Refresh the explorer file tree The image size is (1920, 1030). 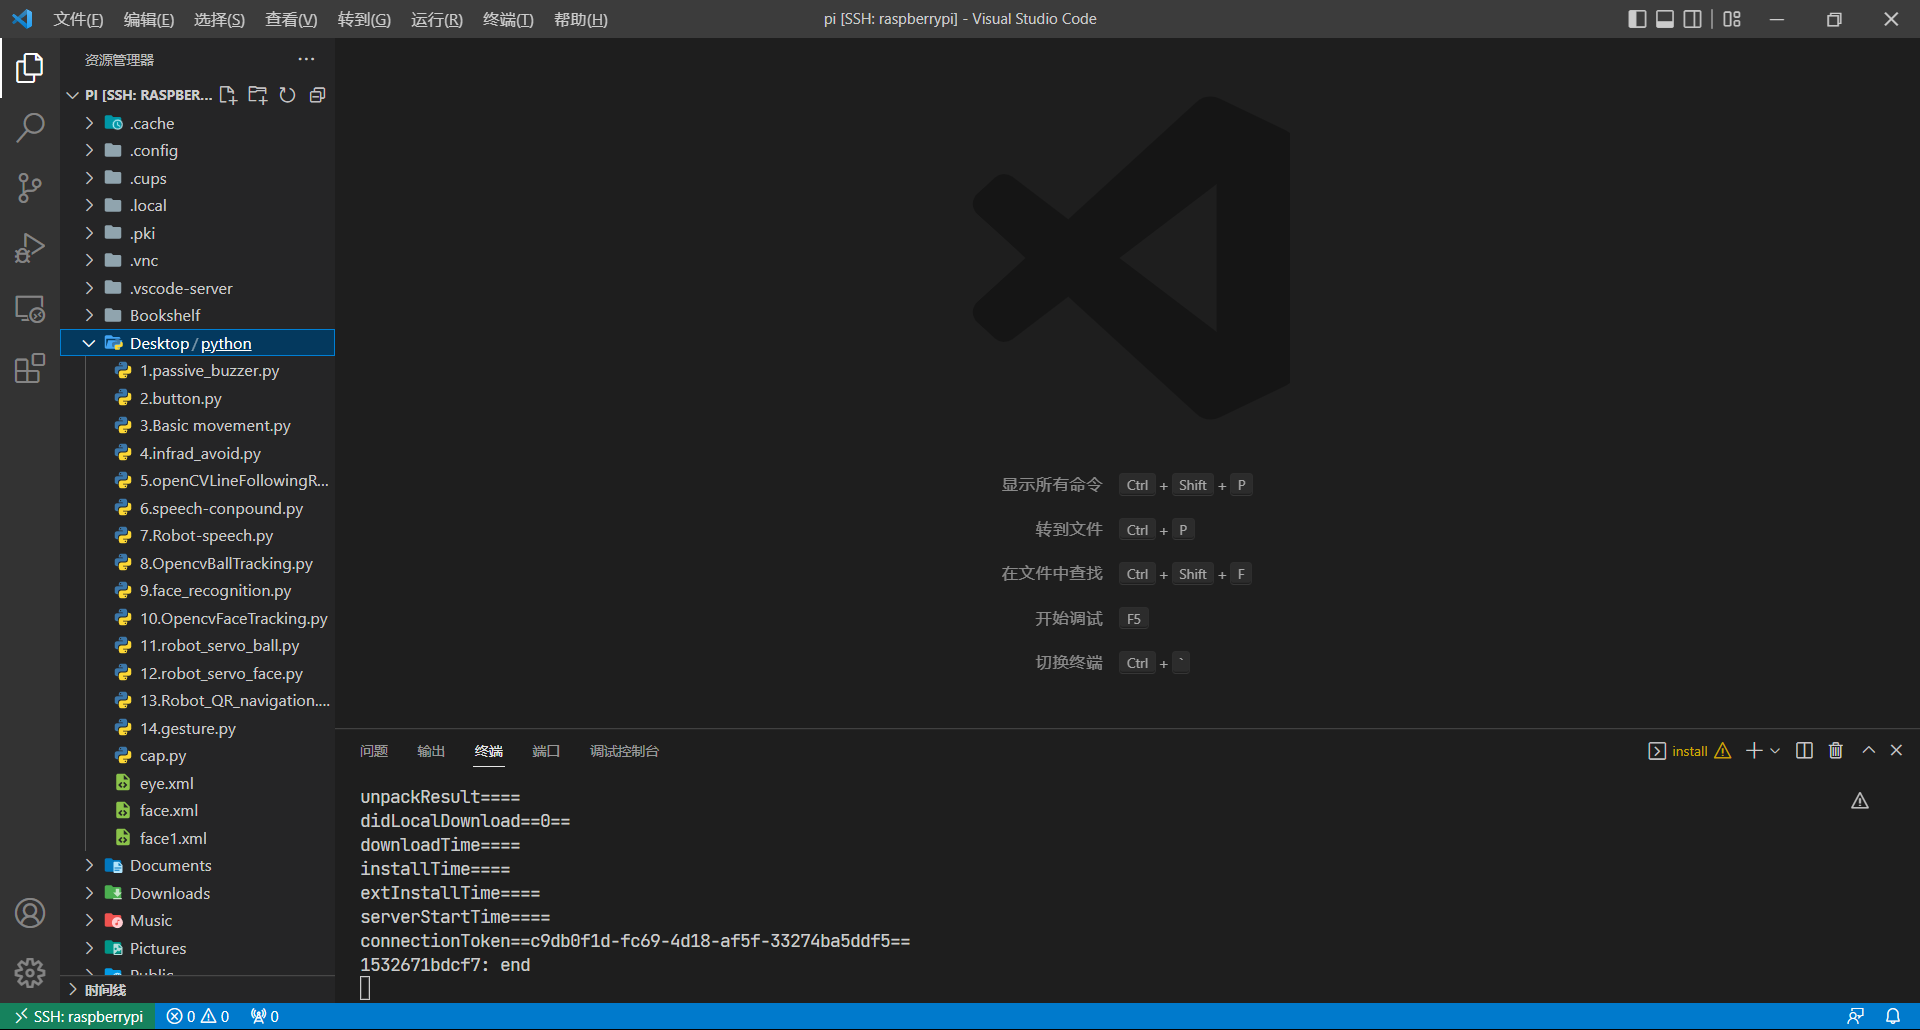coord(287,95)
